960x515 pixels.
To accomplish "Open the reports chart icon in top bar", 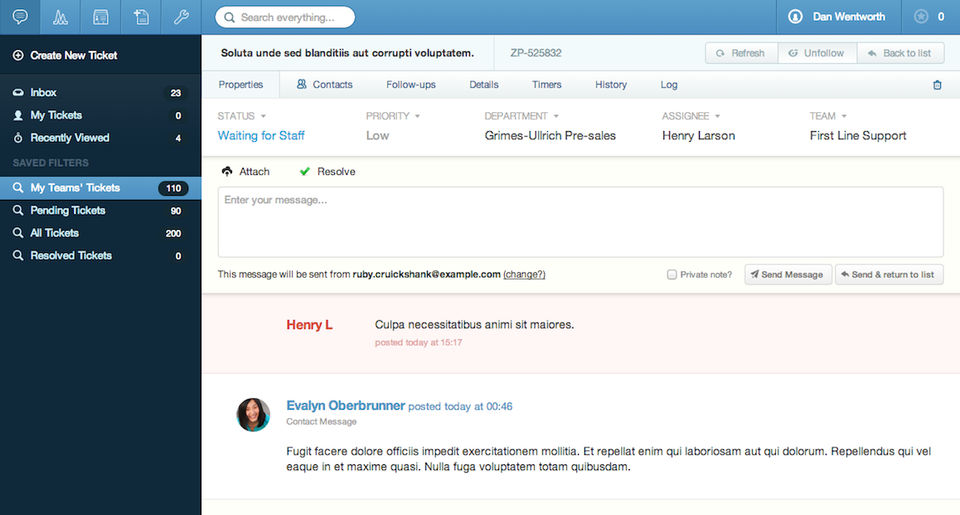I will click(60, 17).
